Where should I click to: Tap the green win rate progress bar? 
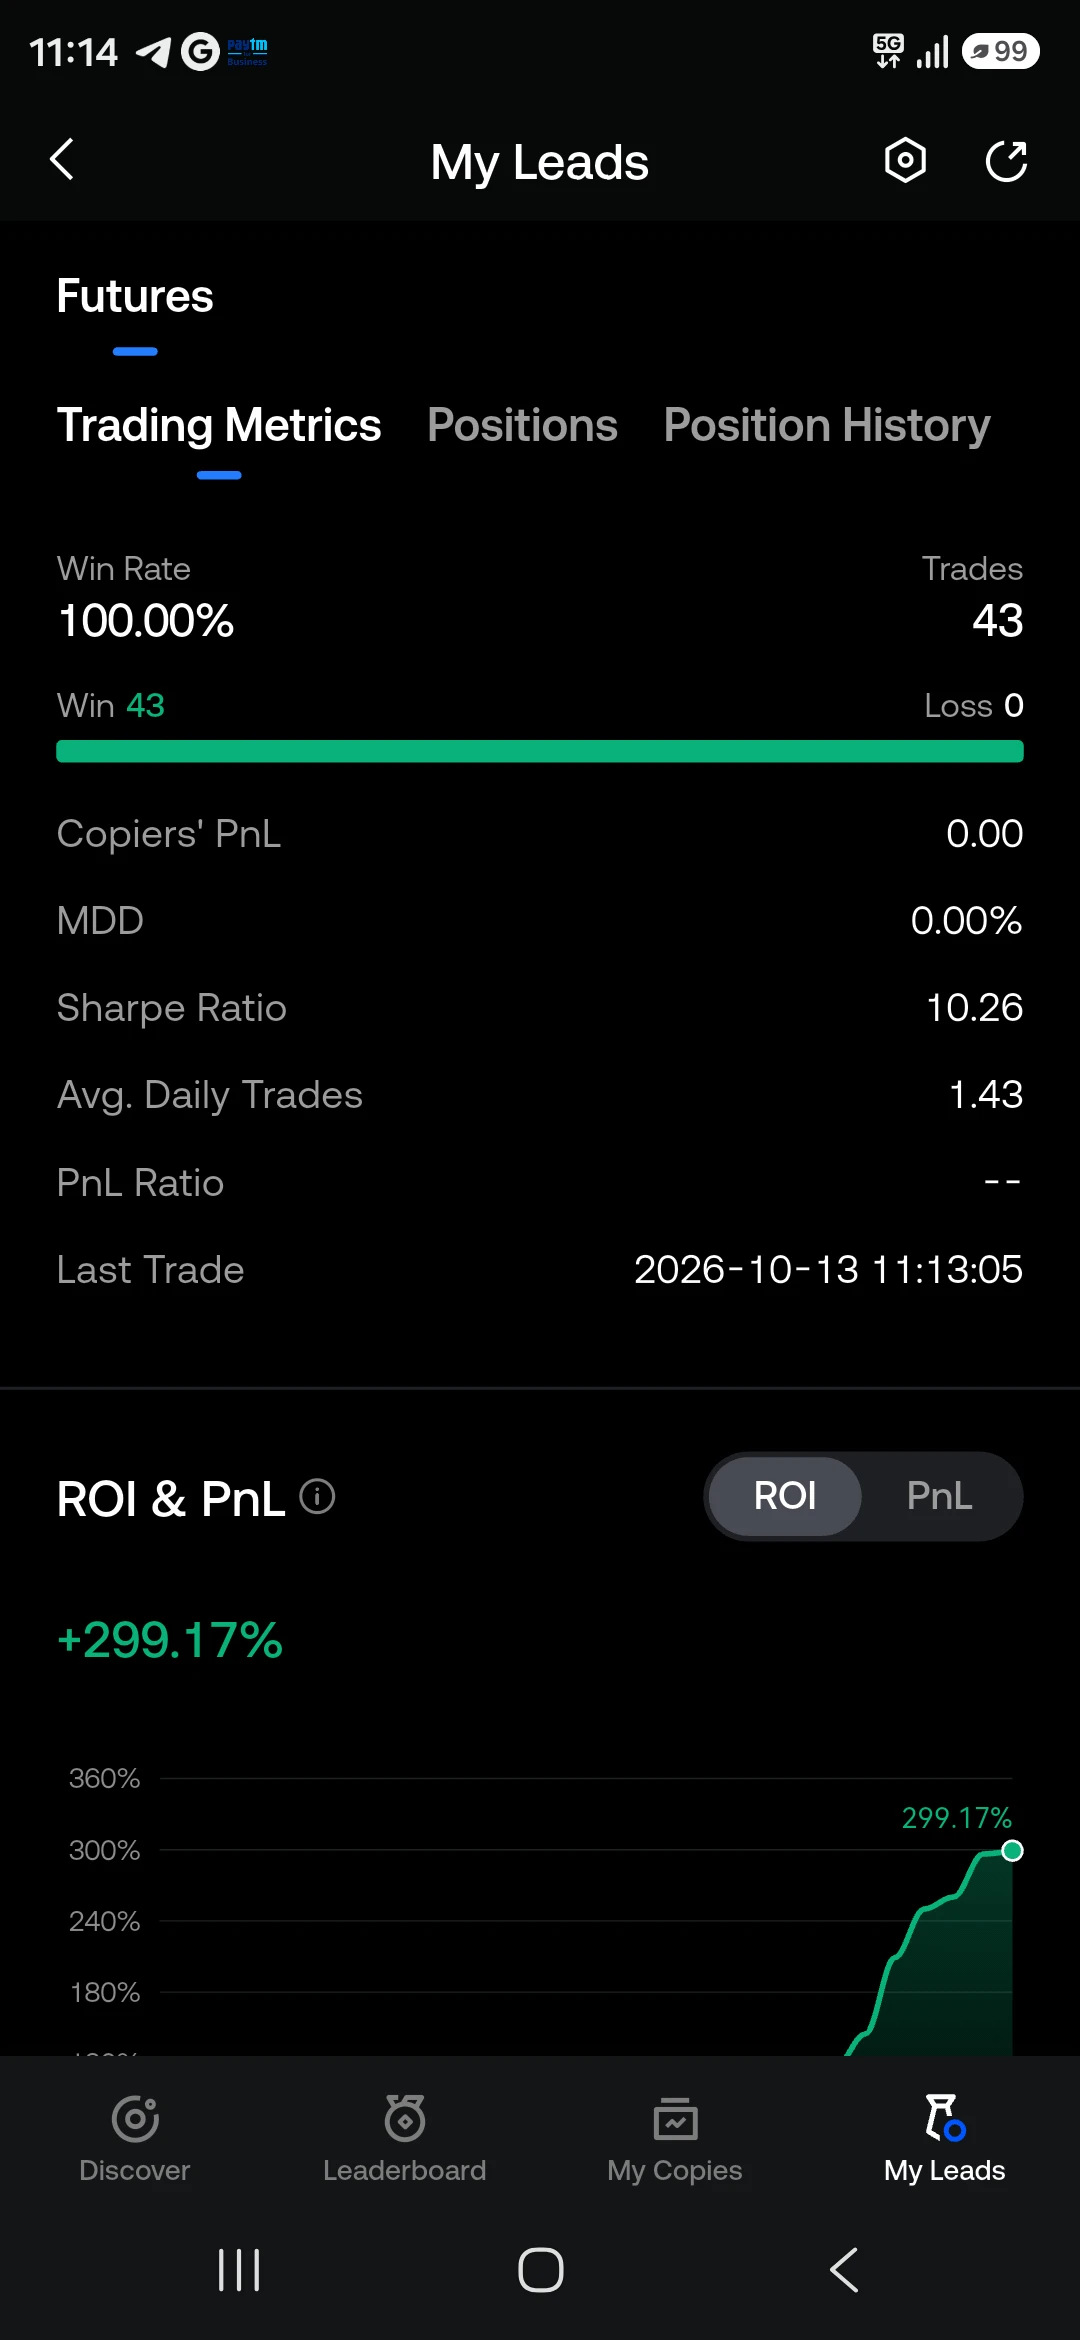pos(540,751)
